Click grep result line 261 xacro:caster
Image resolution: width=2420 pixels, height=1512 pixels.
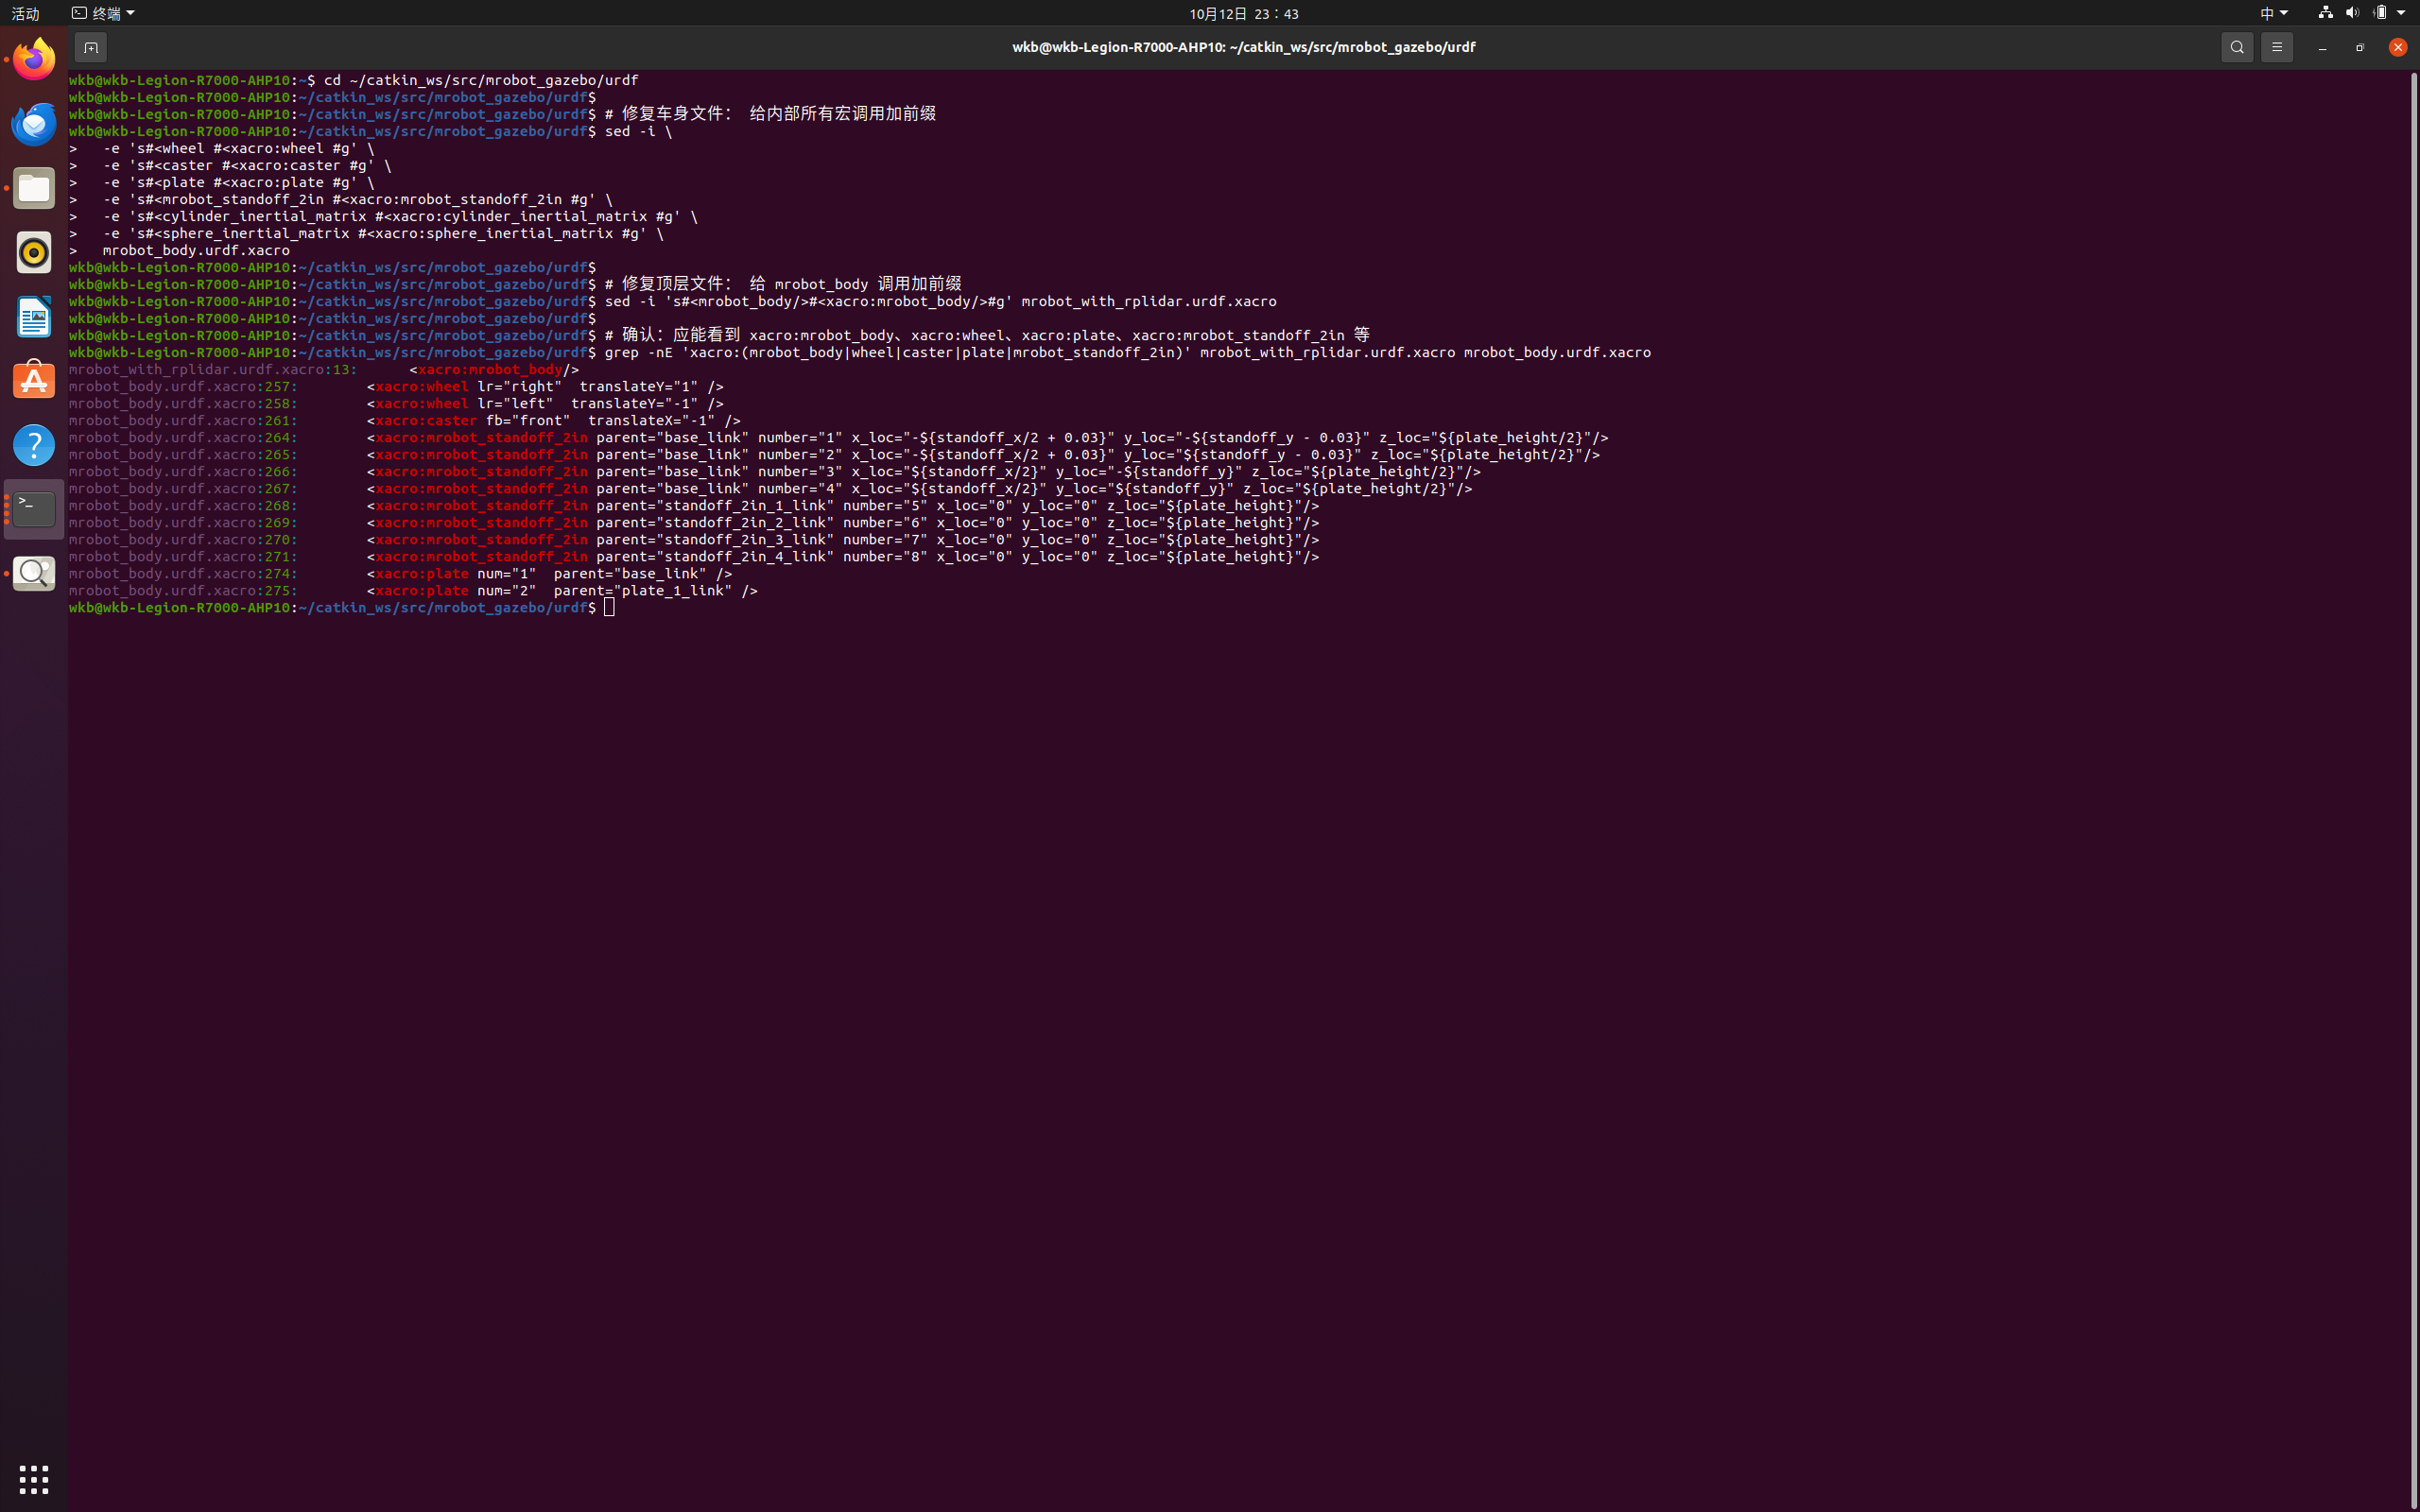click(x=405, y=421)
